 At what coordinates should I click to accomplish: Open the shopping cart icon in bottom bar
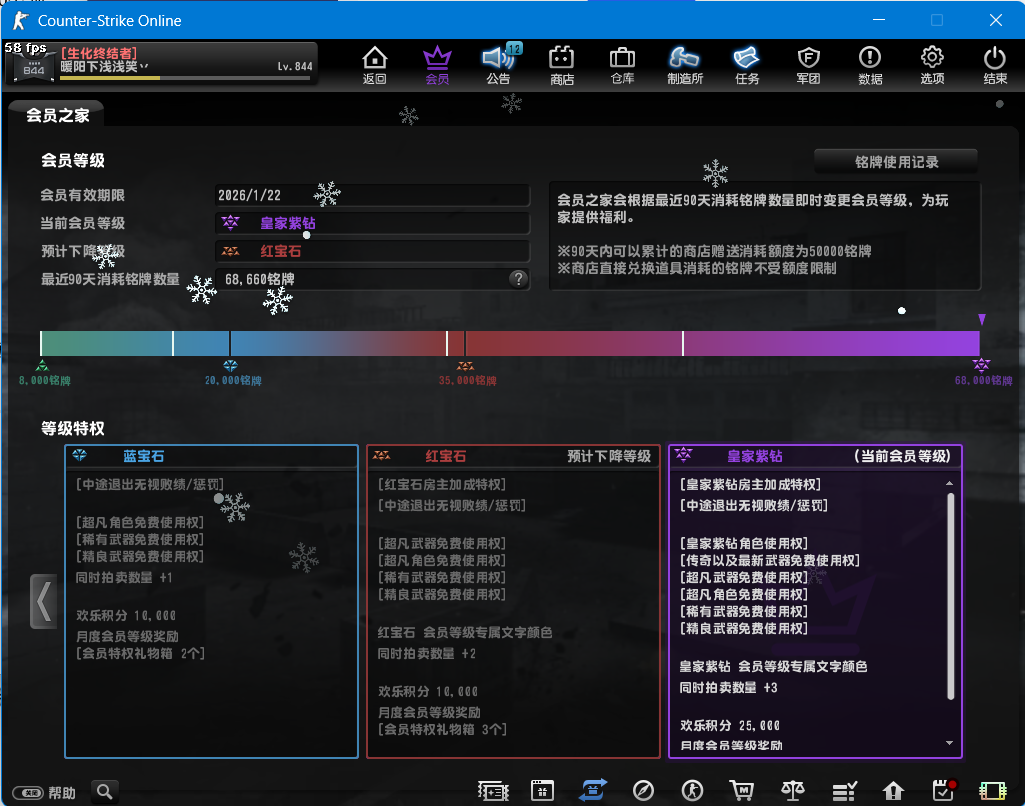742,790
